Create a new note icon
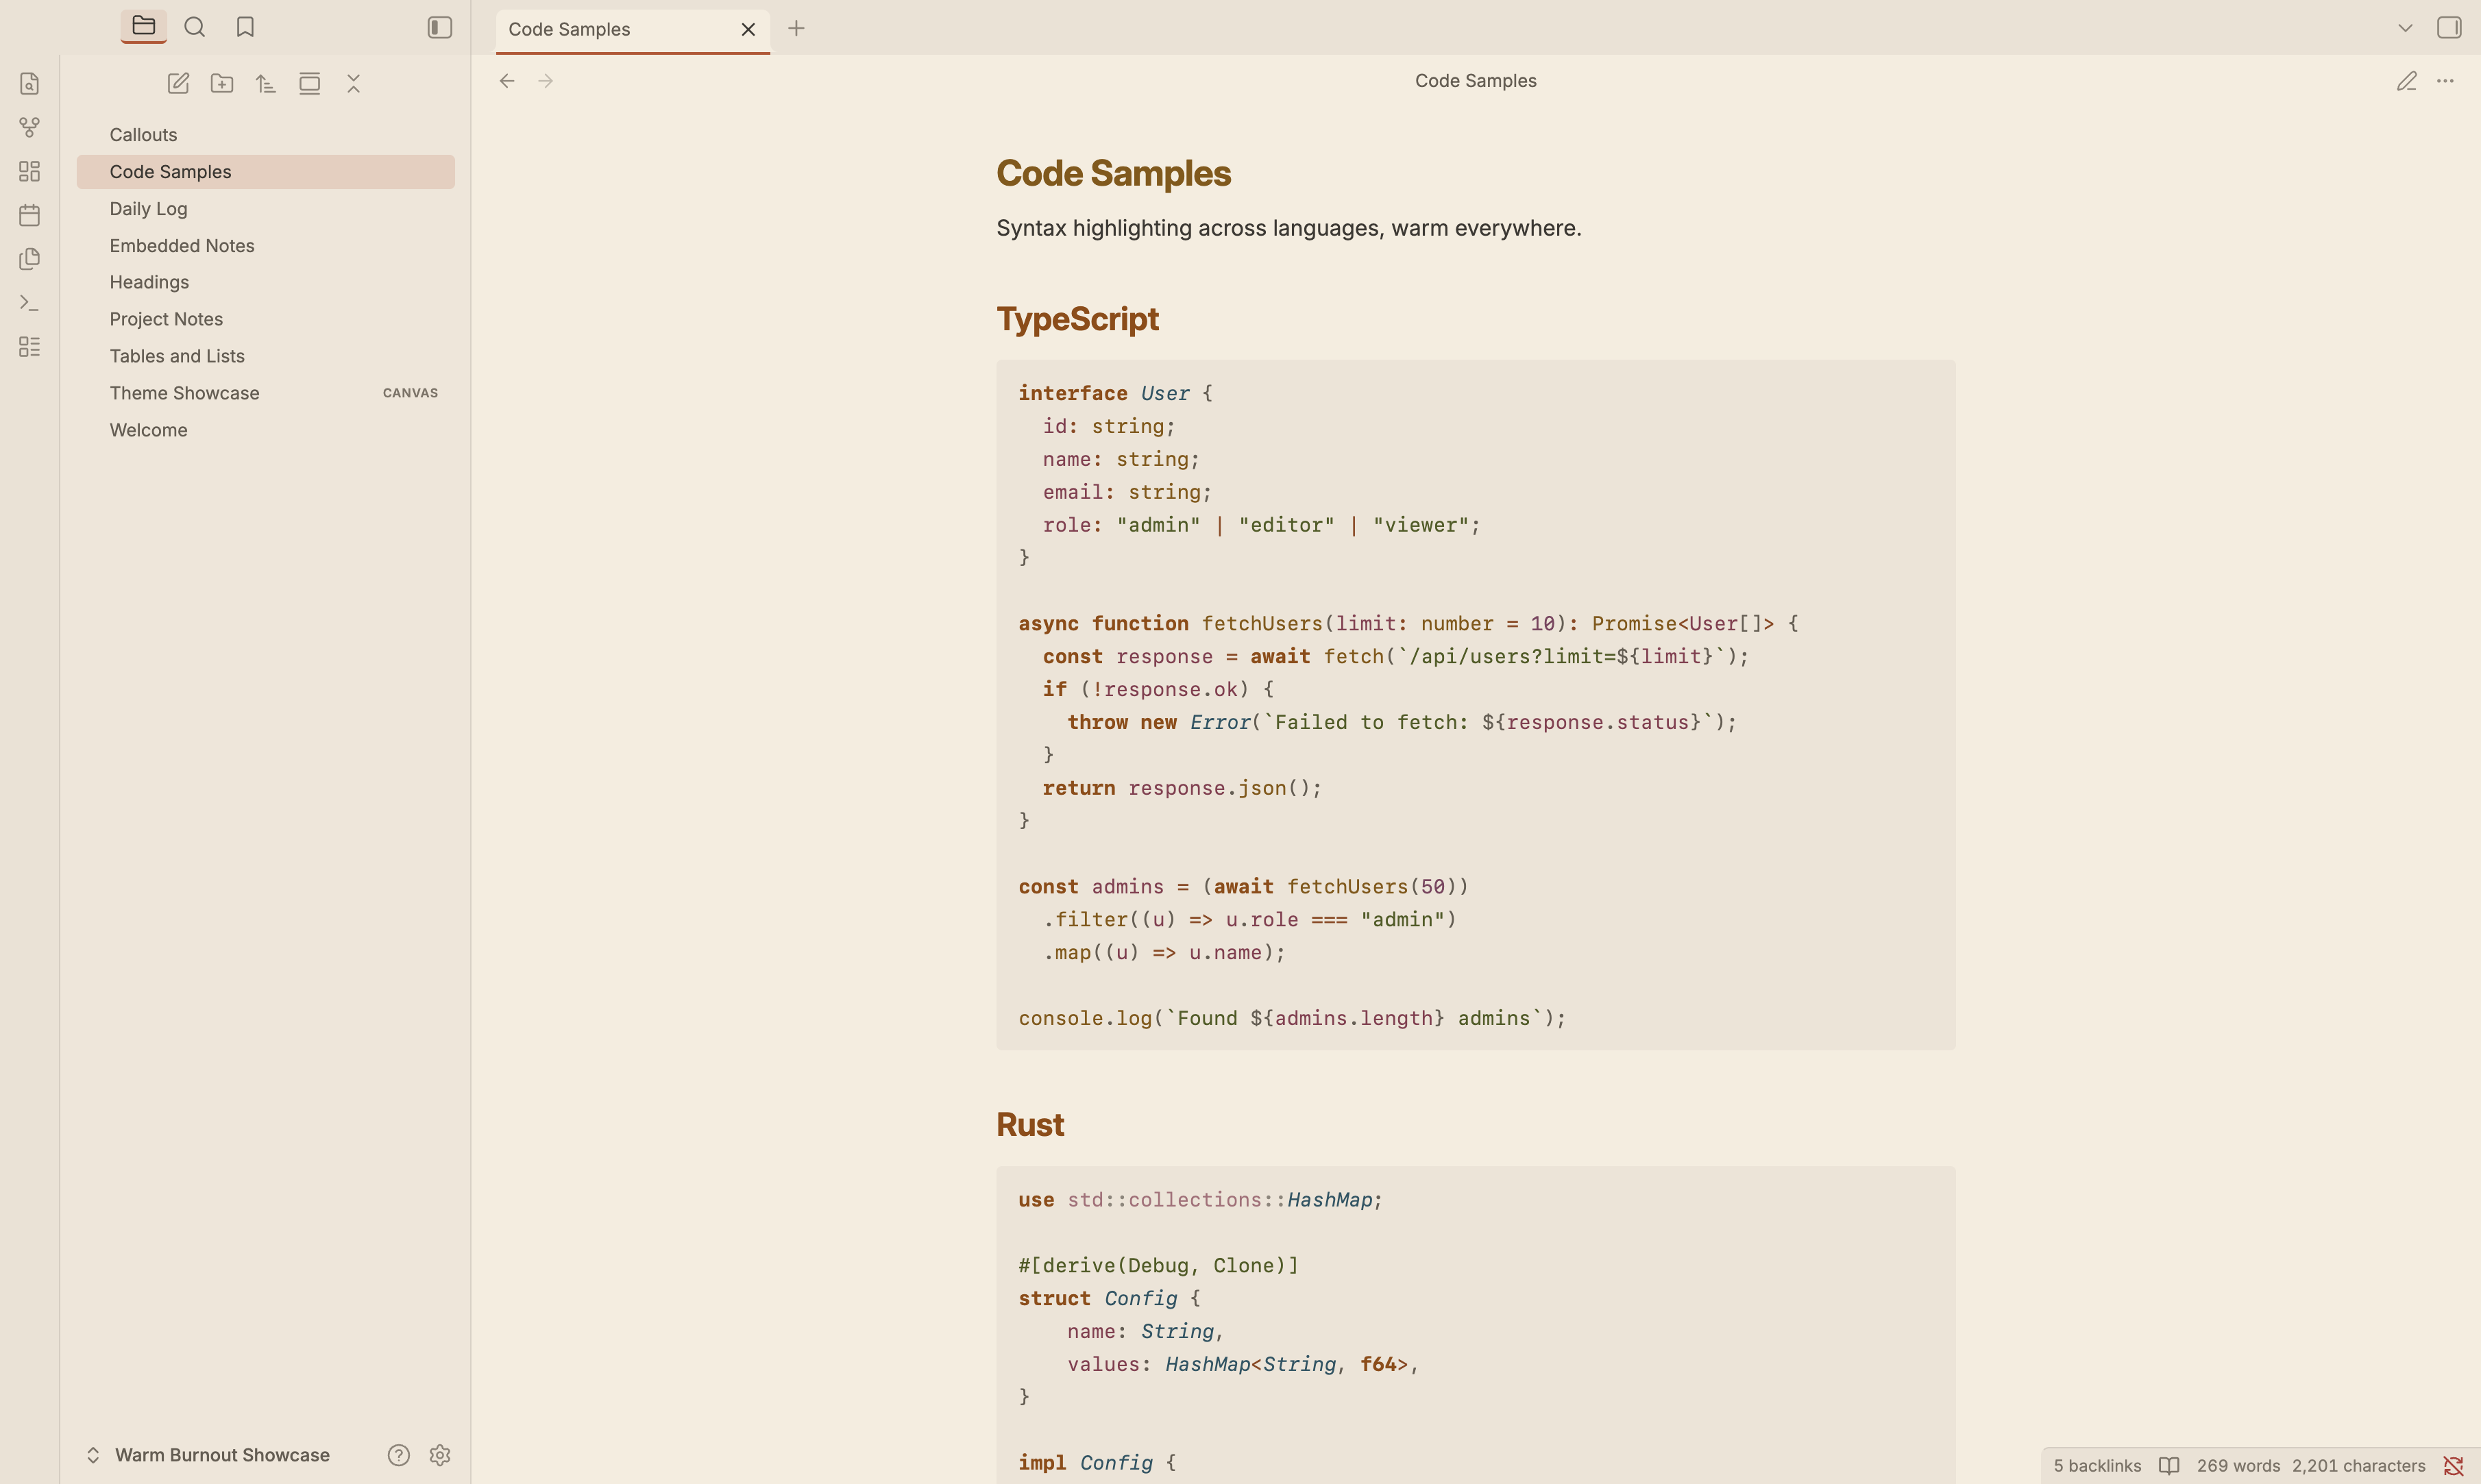The image size is (2481, 1484). click(x=178, y=83)
